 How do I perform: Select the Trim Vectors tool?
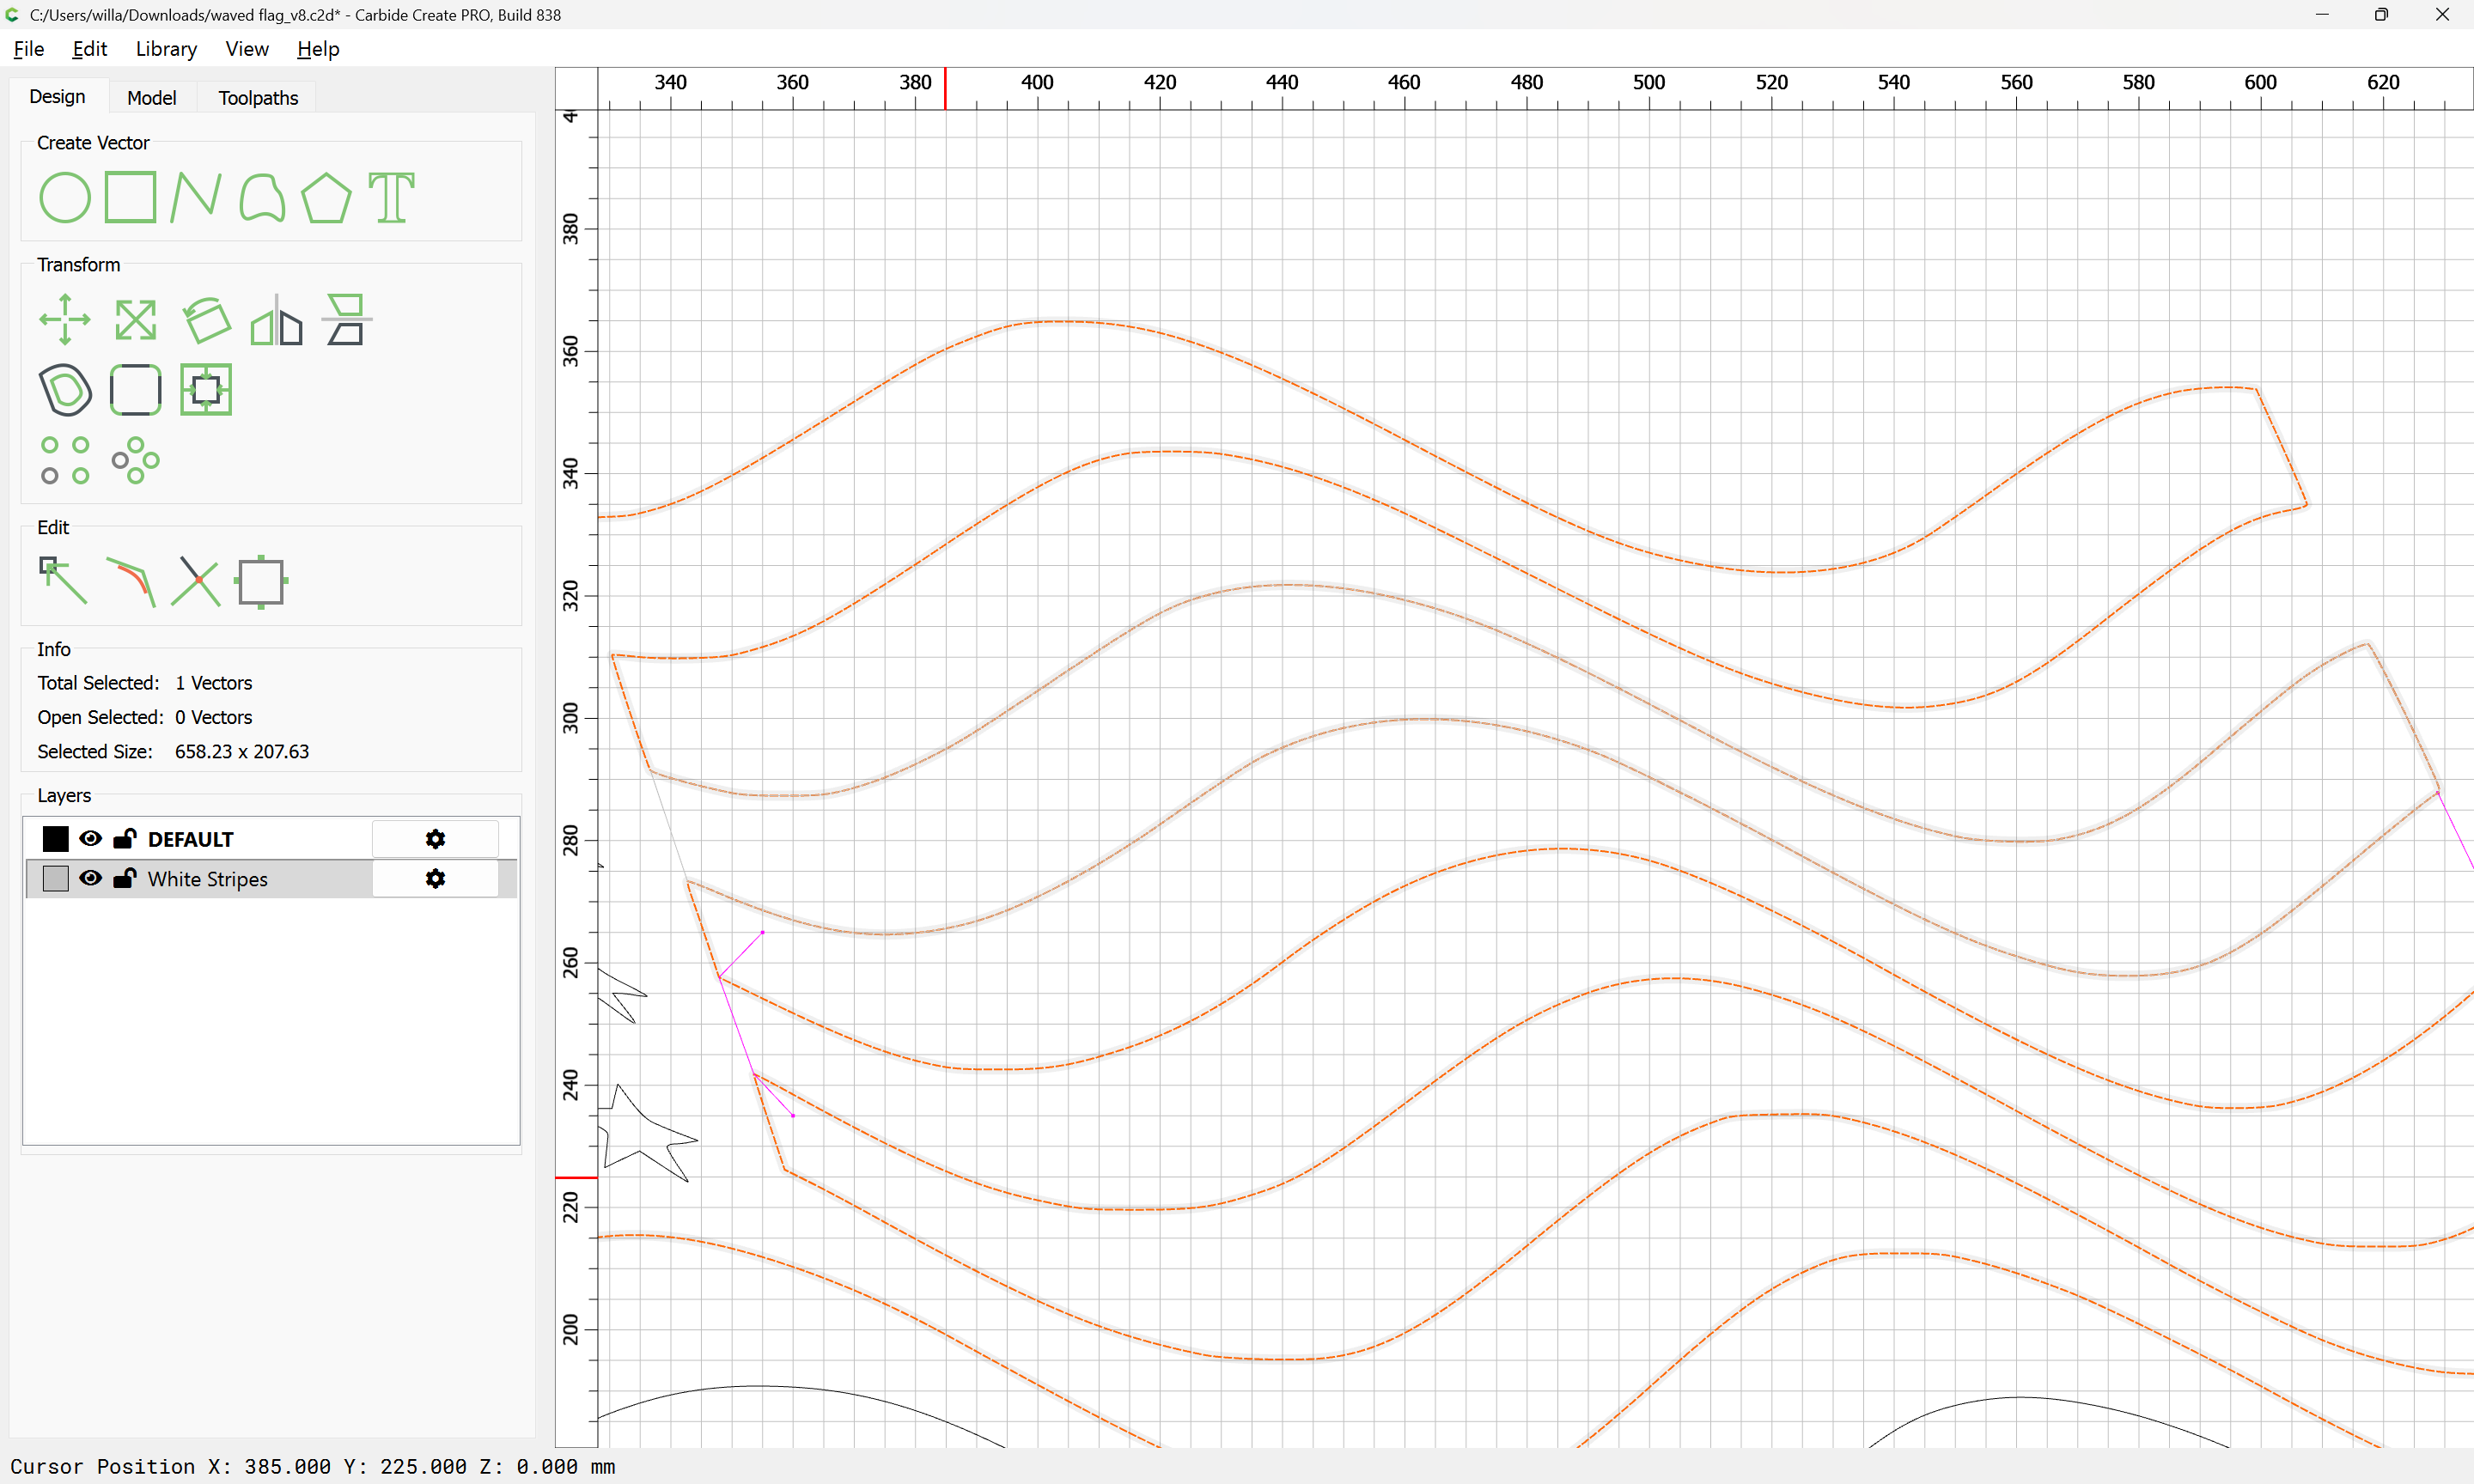196,581
